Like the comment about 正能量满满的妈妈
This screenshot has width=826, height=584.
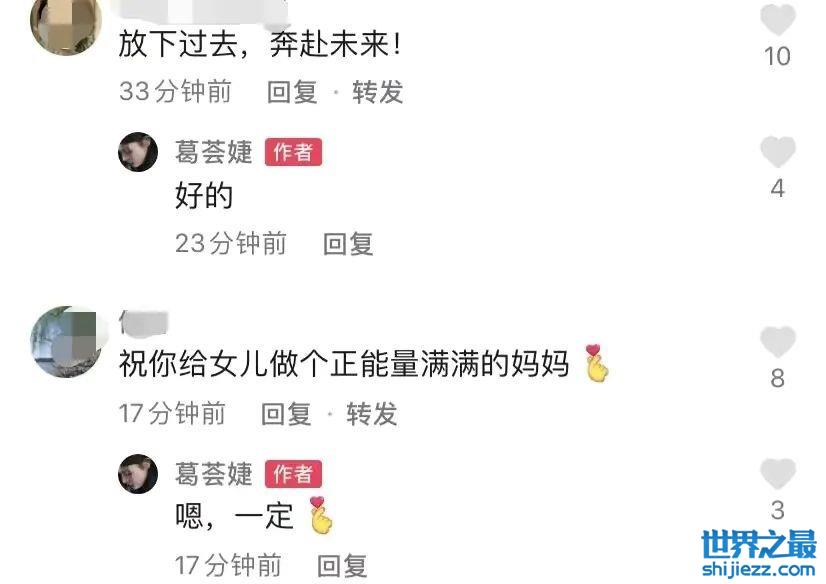[778, 342]
